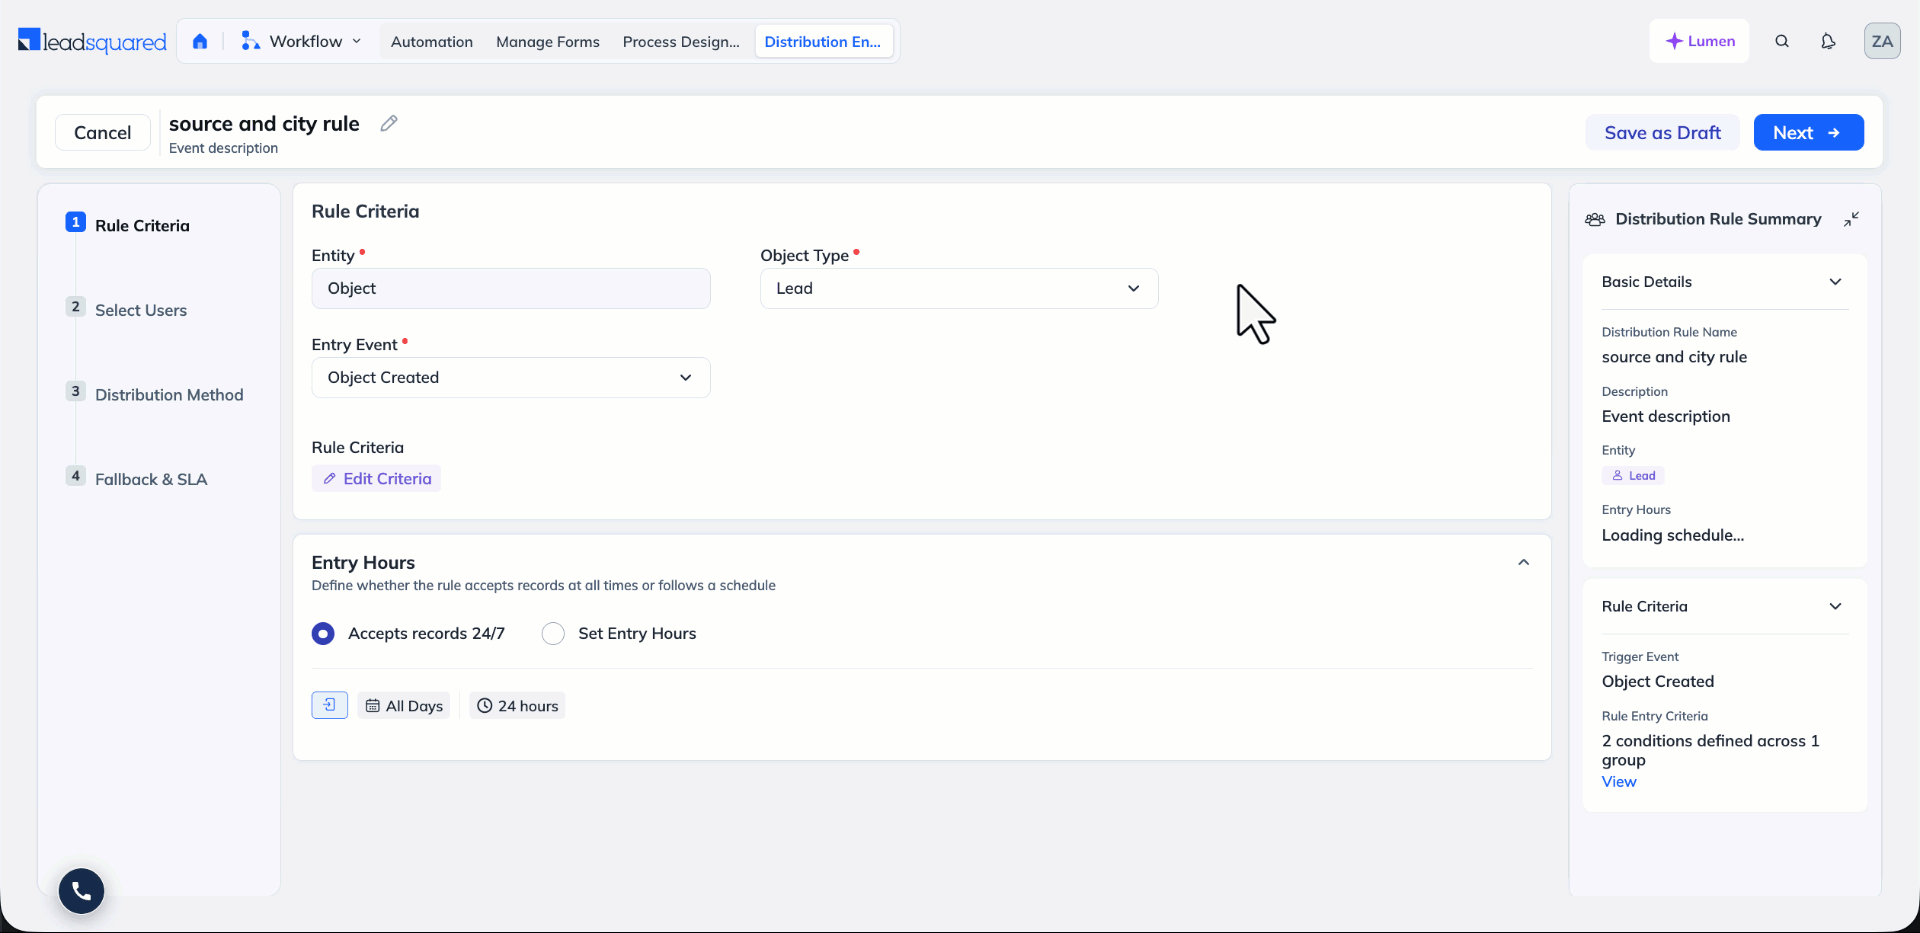Collapse the Entry Hours section
Image resolution: width=1920 pixels, height=933 pixels.
click(x=1523, y=562)
